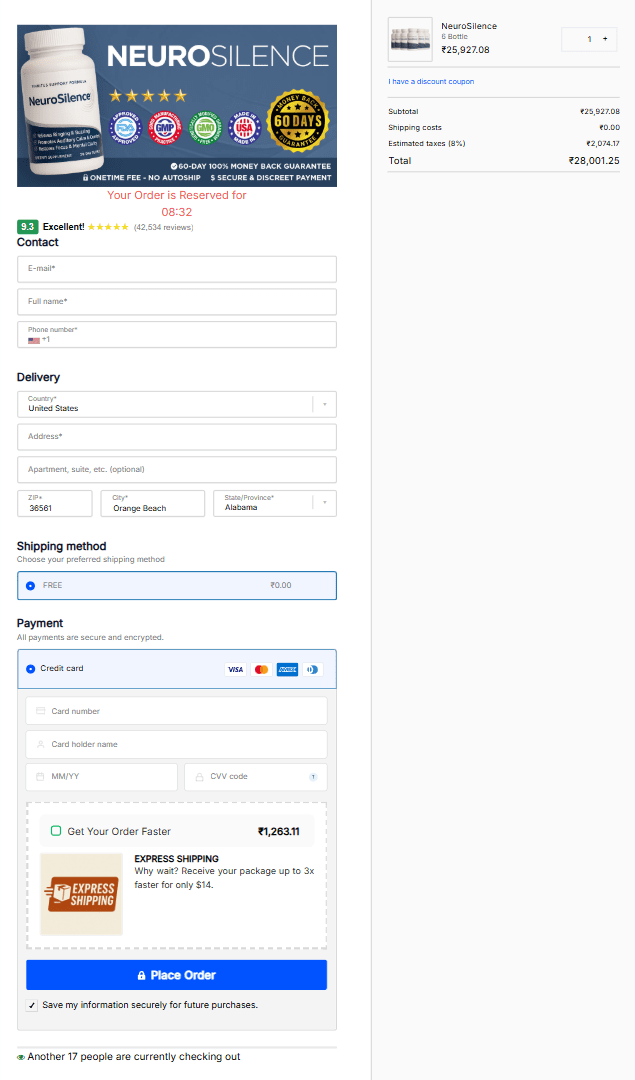The height and width of the screenshot is (1080, 635).
Task: Click the 60 Days Money Back Guarantee seal
Action: pyautogui.click(x=295, y=120)
